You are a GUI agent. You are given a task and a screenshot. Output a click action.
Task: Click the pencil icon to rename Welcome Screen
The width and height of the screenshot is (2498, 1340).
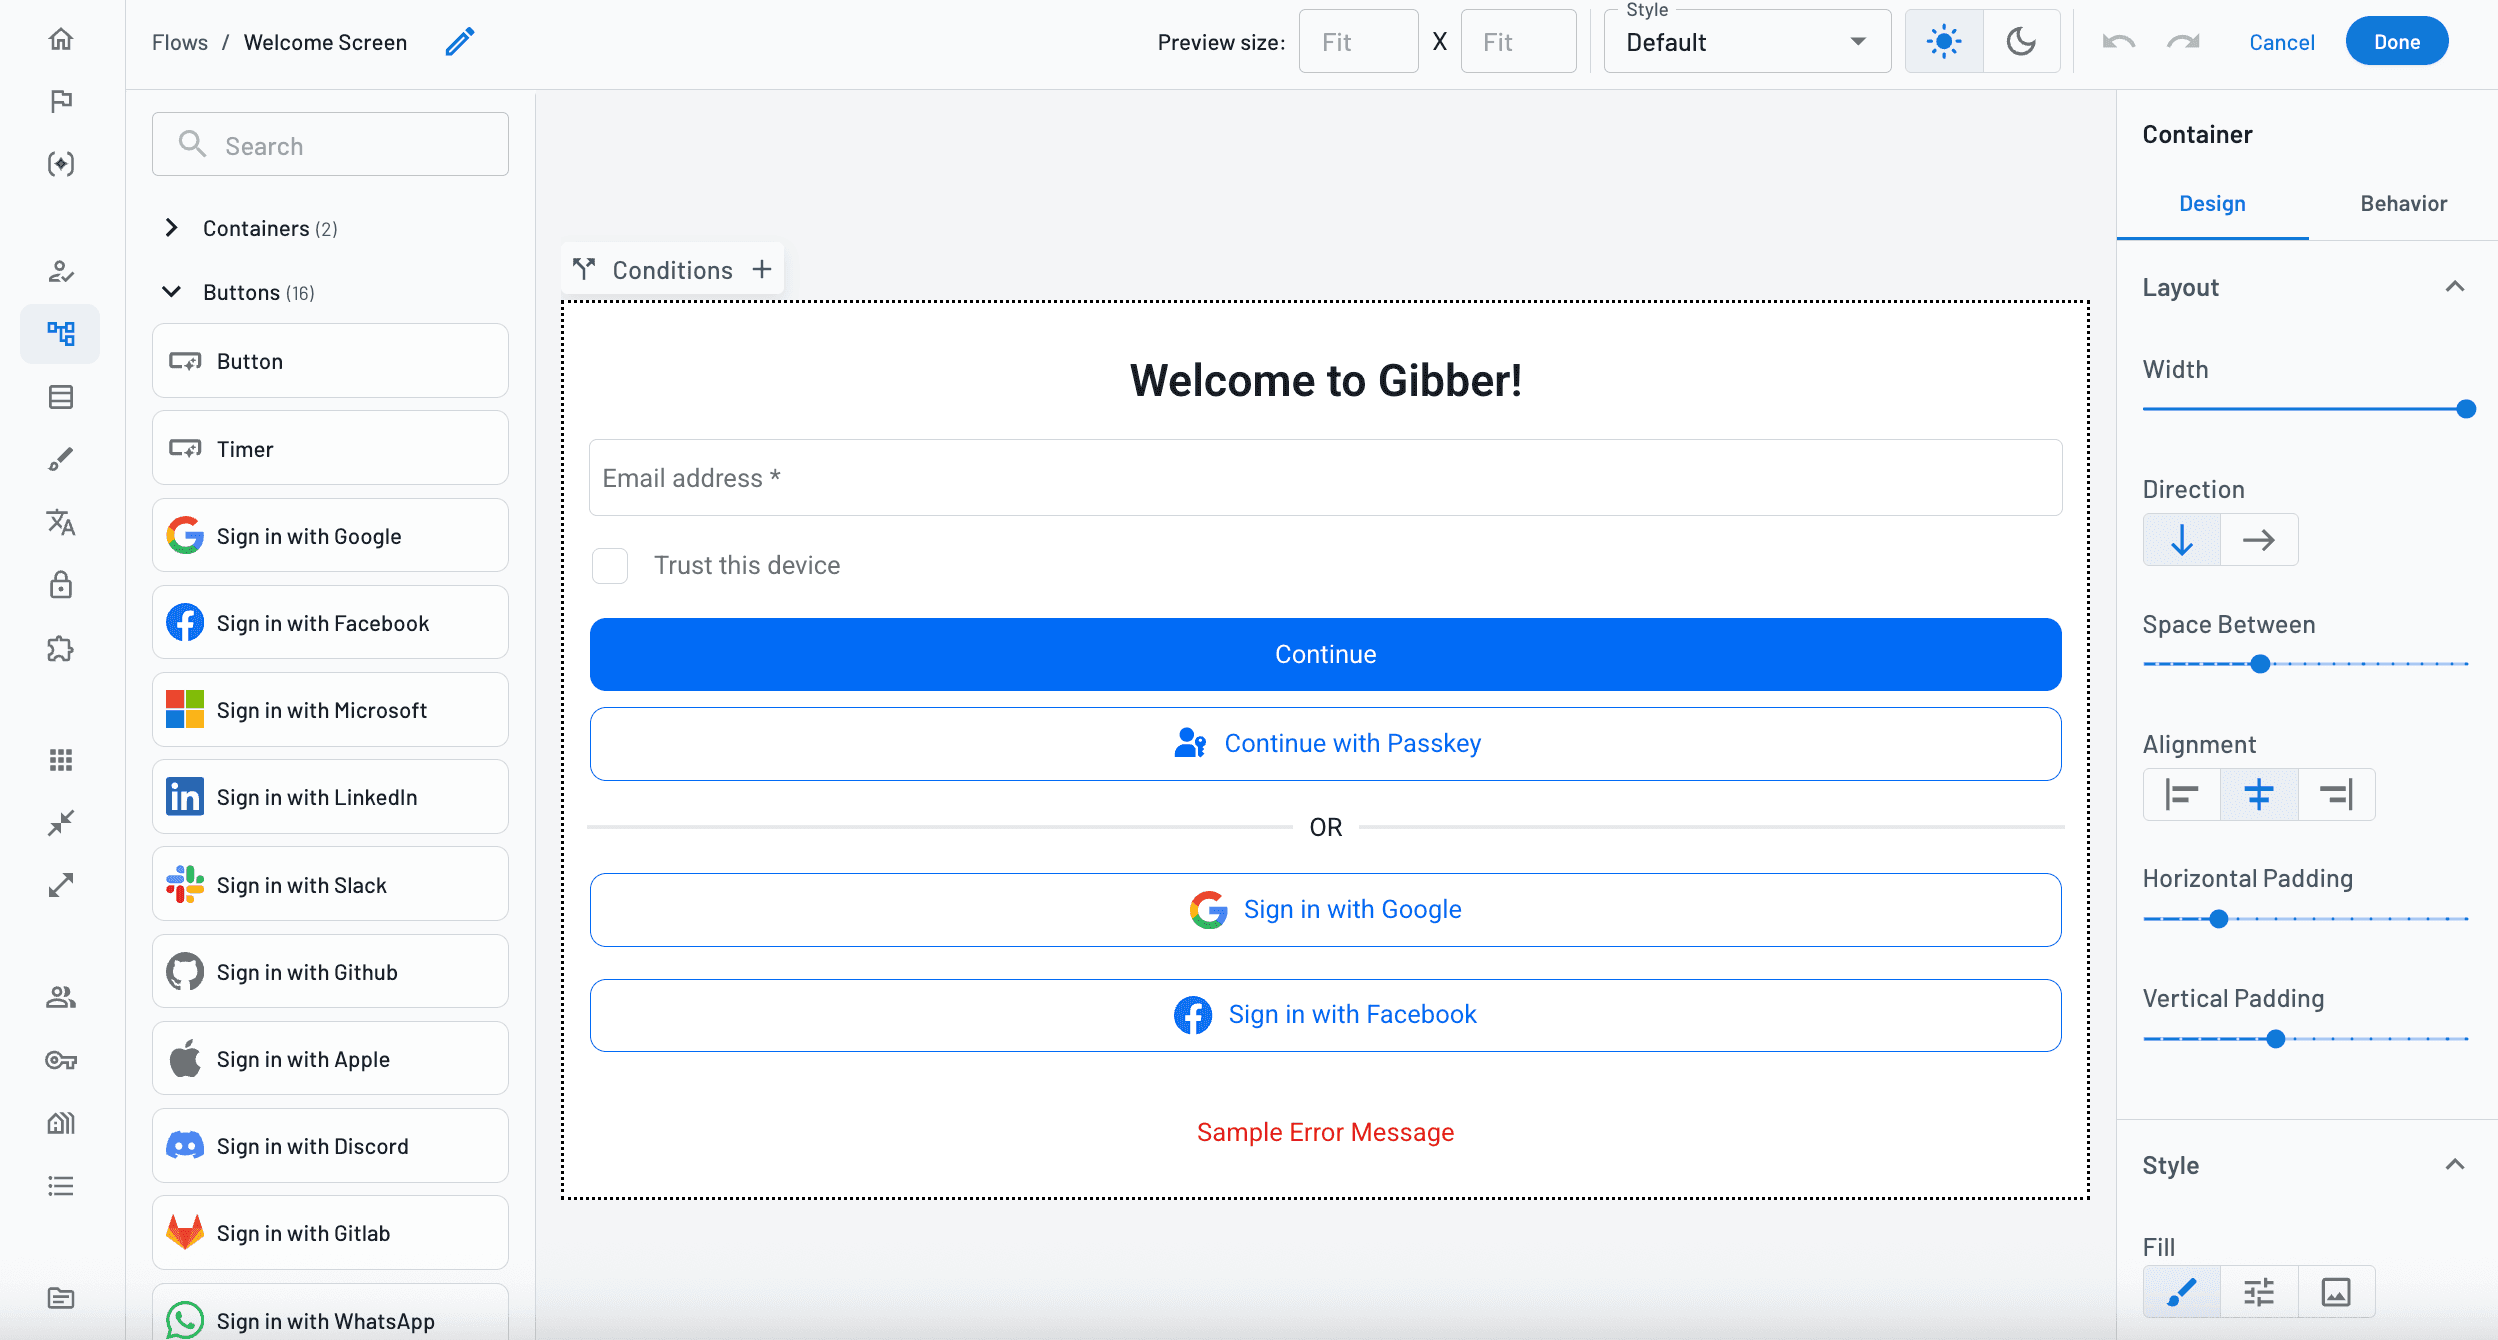[x=460, y=42]
